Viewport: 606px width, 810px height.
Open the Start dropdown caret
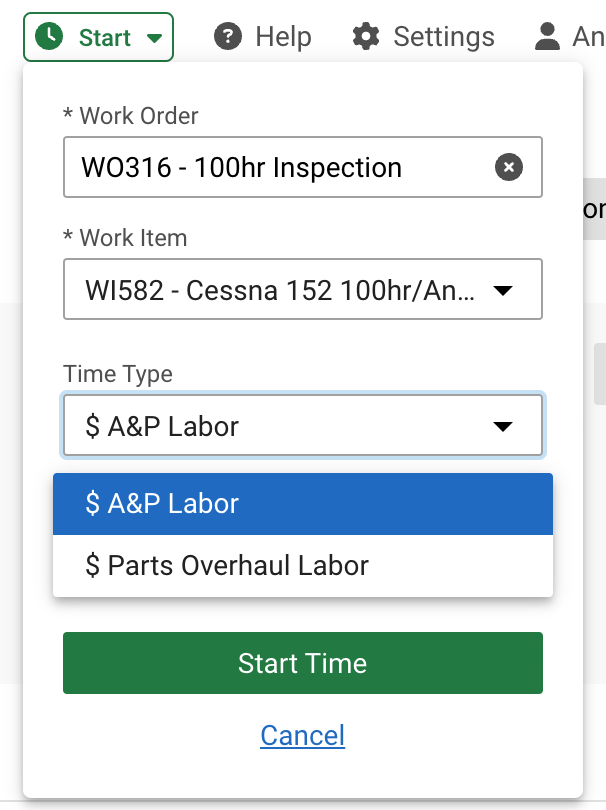(154, 38)
